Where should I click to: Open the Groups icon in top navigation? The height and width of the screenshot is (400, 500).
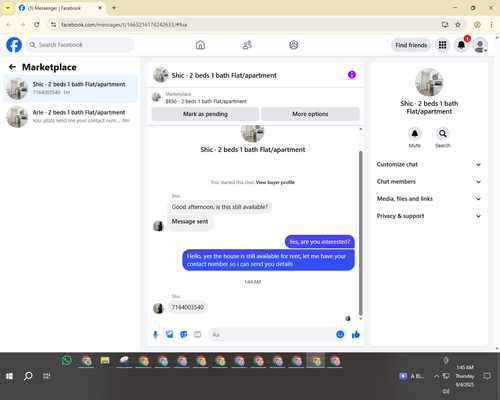(294, 45)
